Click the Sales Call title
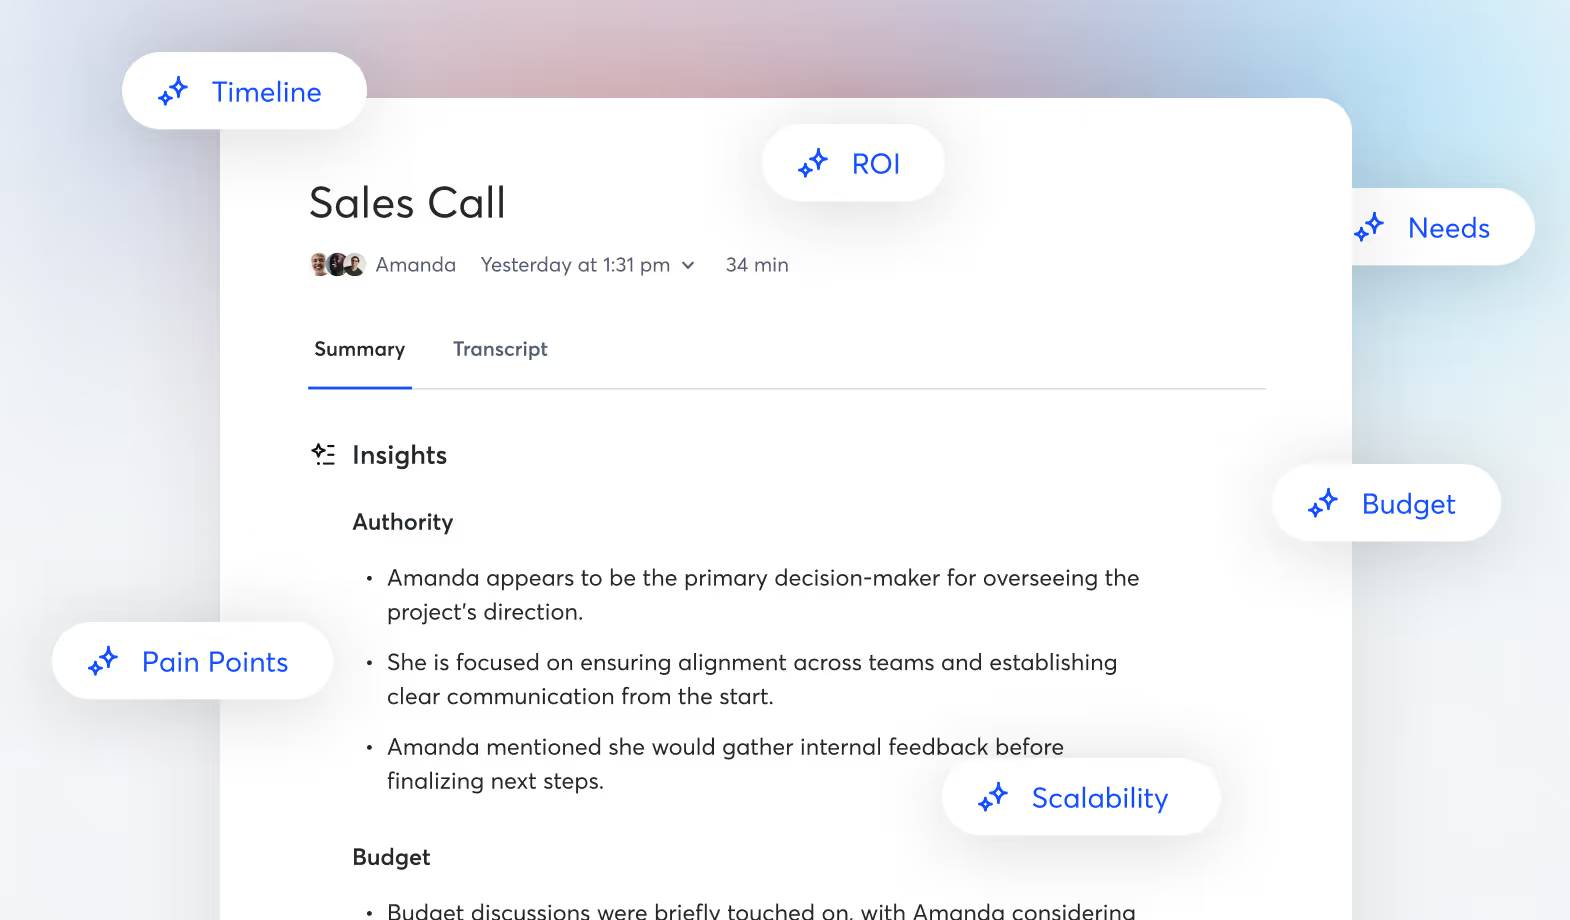 (407, 203)
